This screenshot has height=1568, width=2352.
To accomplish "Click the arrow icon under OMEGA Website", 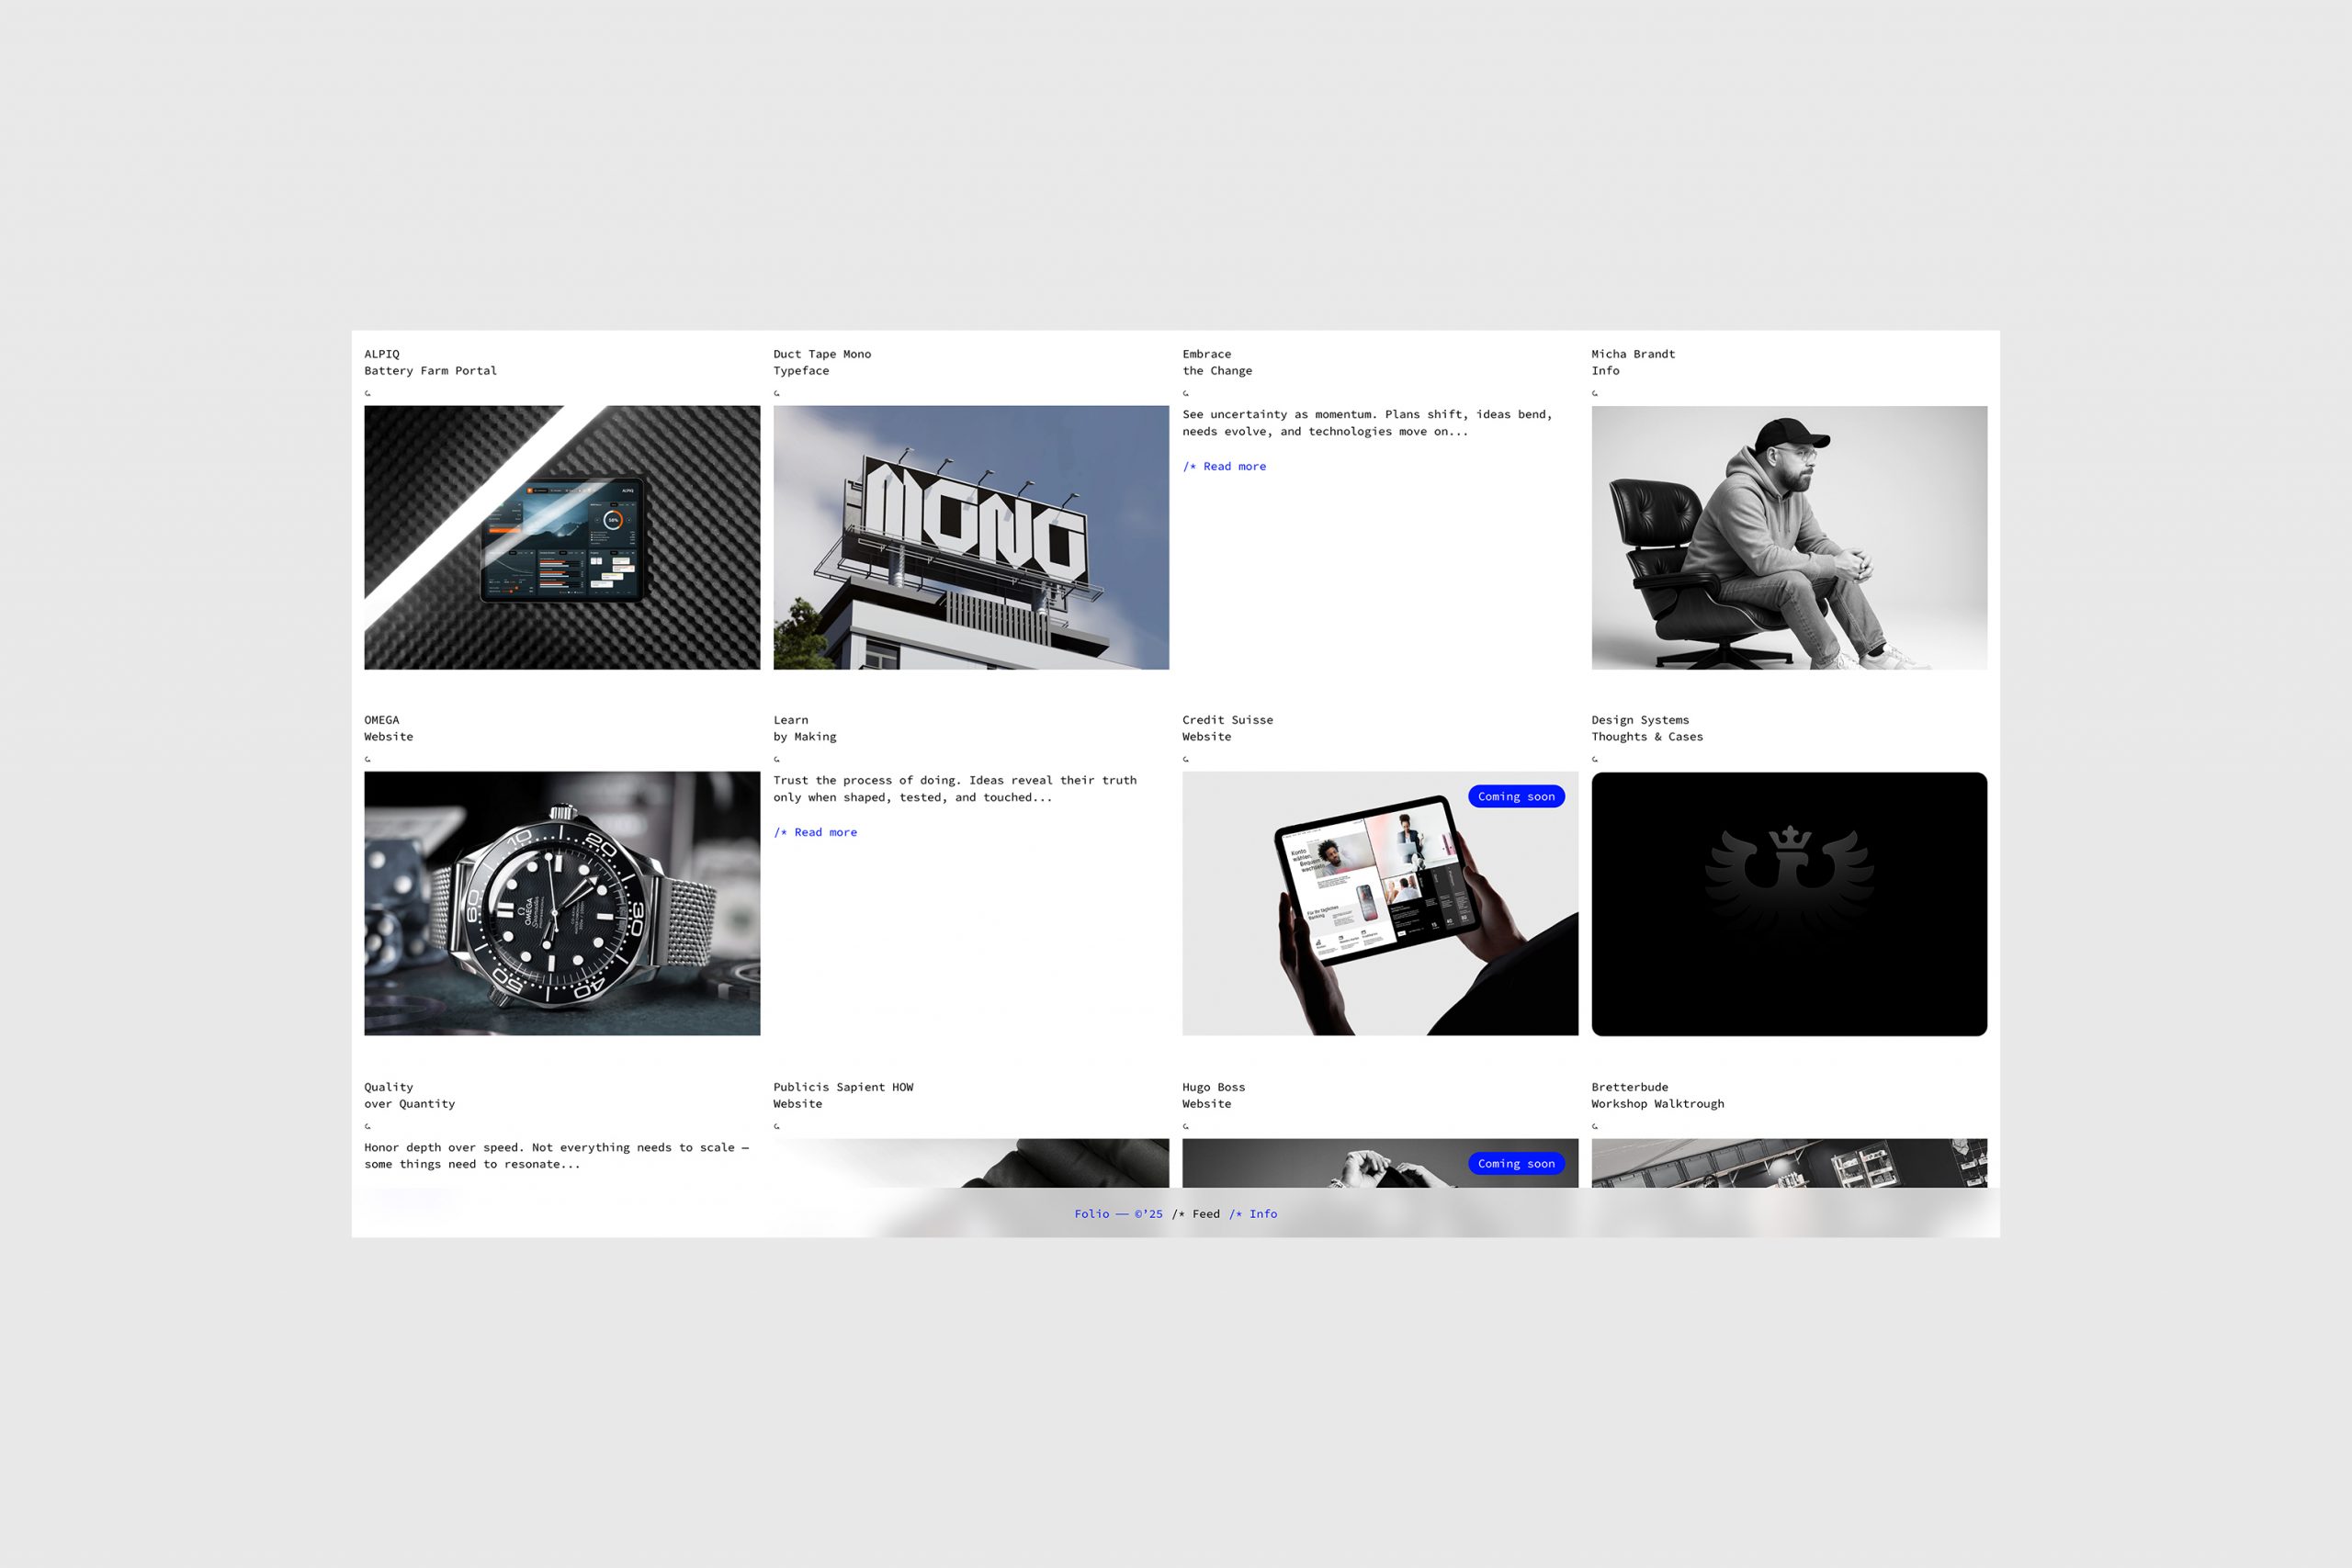I will [x=368, y=759].
